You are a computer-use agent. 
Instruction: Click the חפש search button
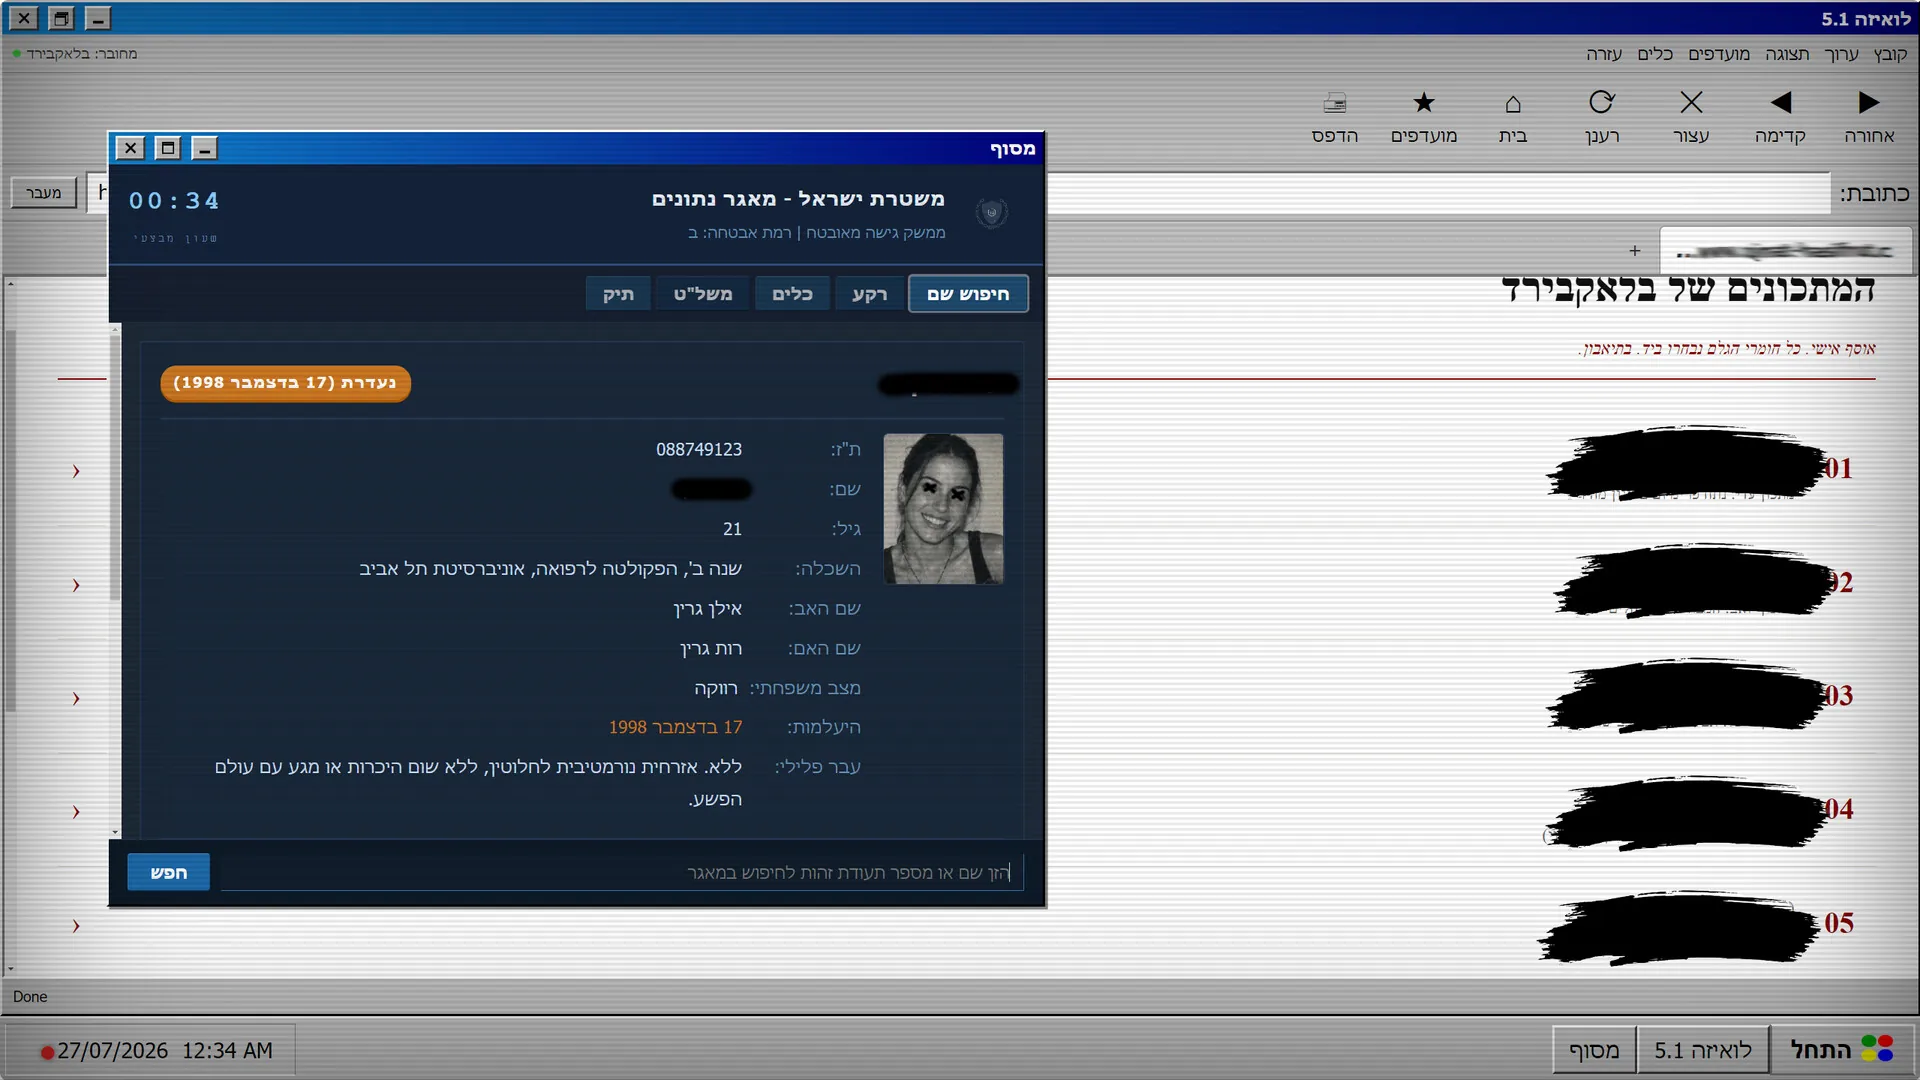pyautogui.click(x=169, y=872)
